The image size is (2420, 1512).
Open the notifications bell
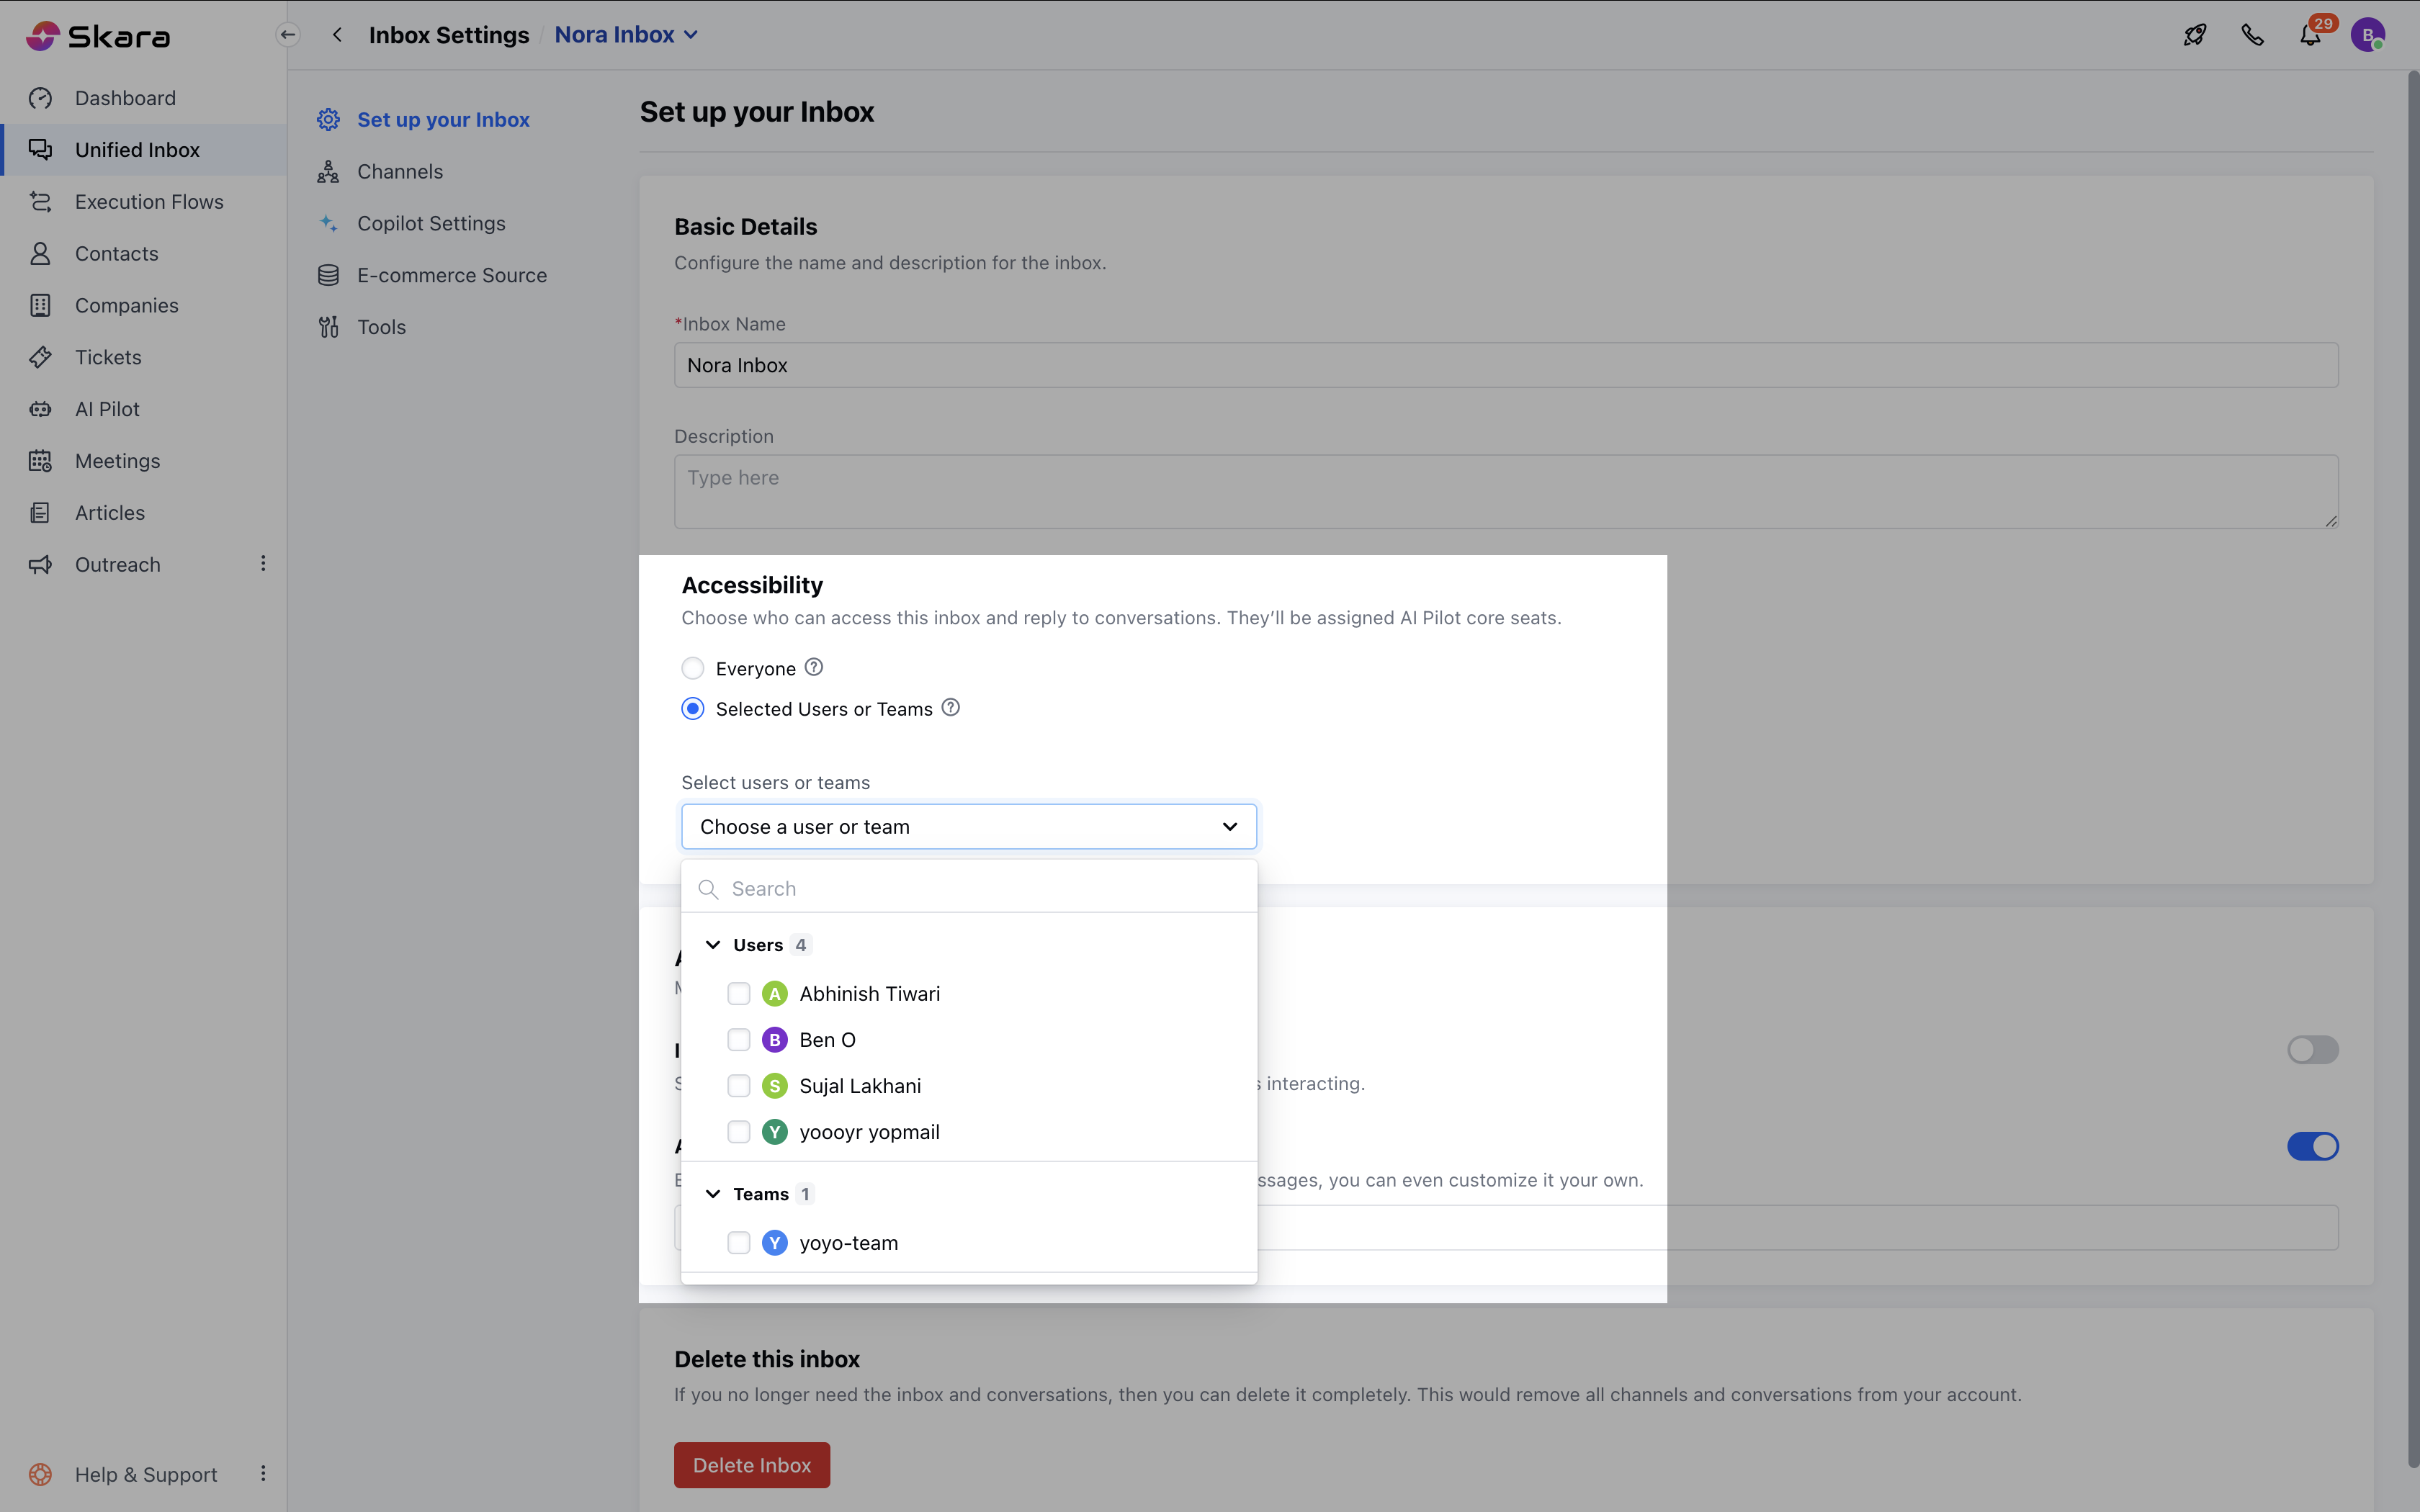click(x=2309, y=36)
